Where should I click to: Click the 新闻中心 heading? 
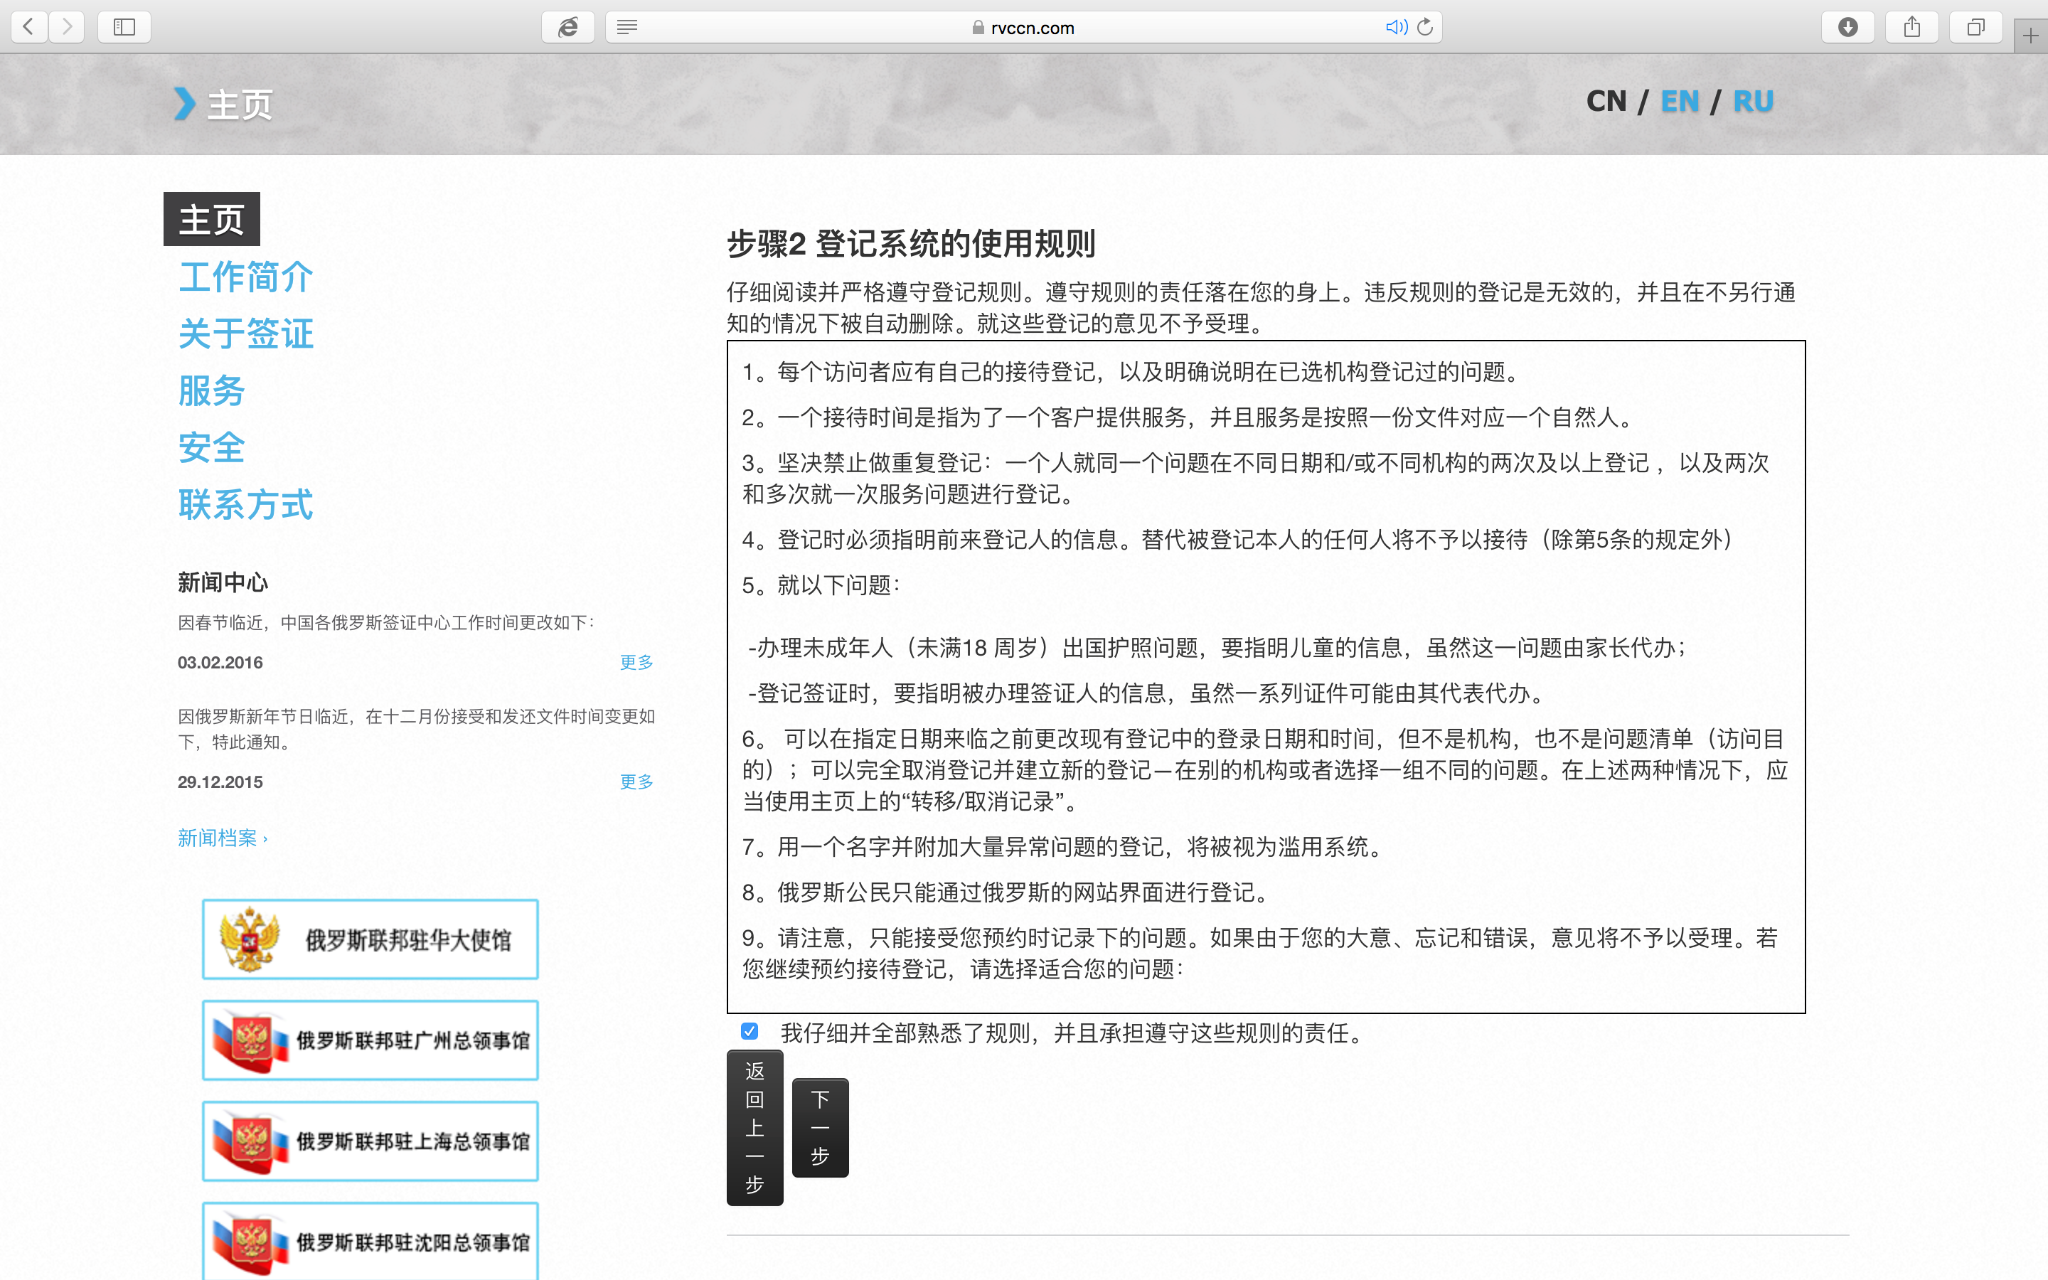223,582
